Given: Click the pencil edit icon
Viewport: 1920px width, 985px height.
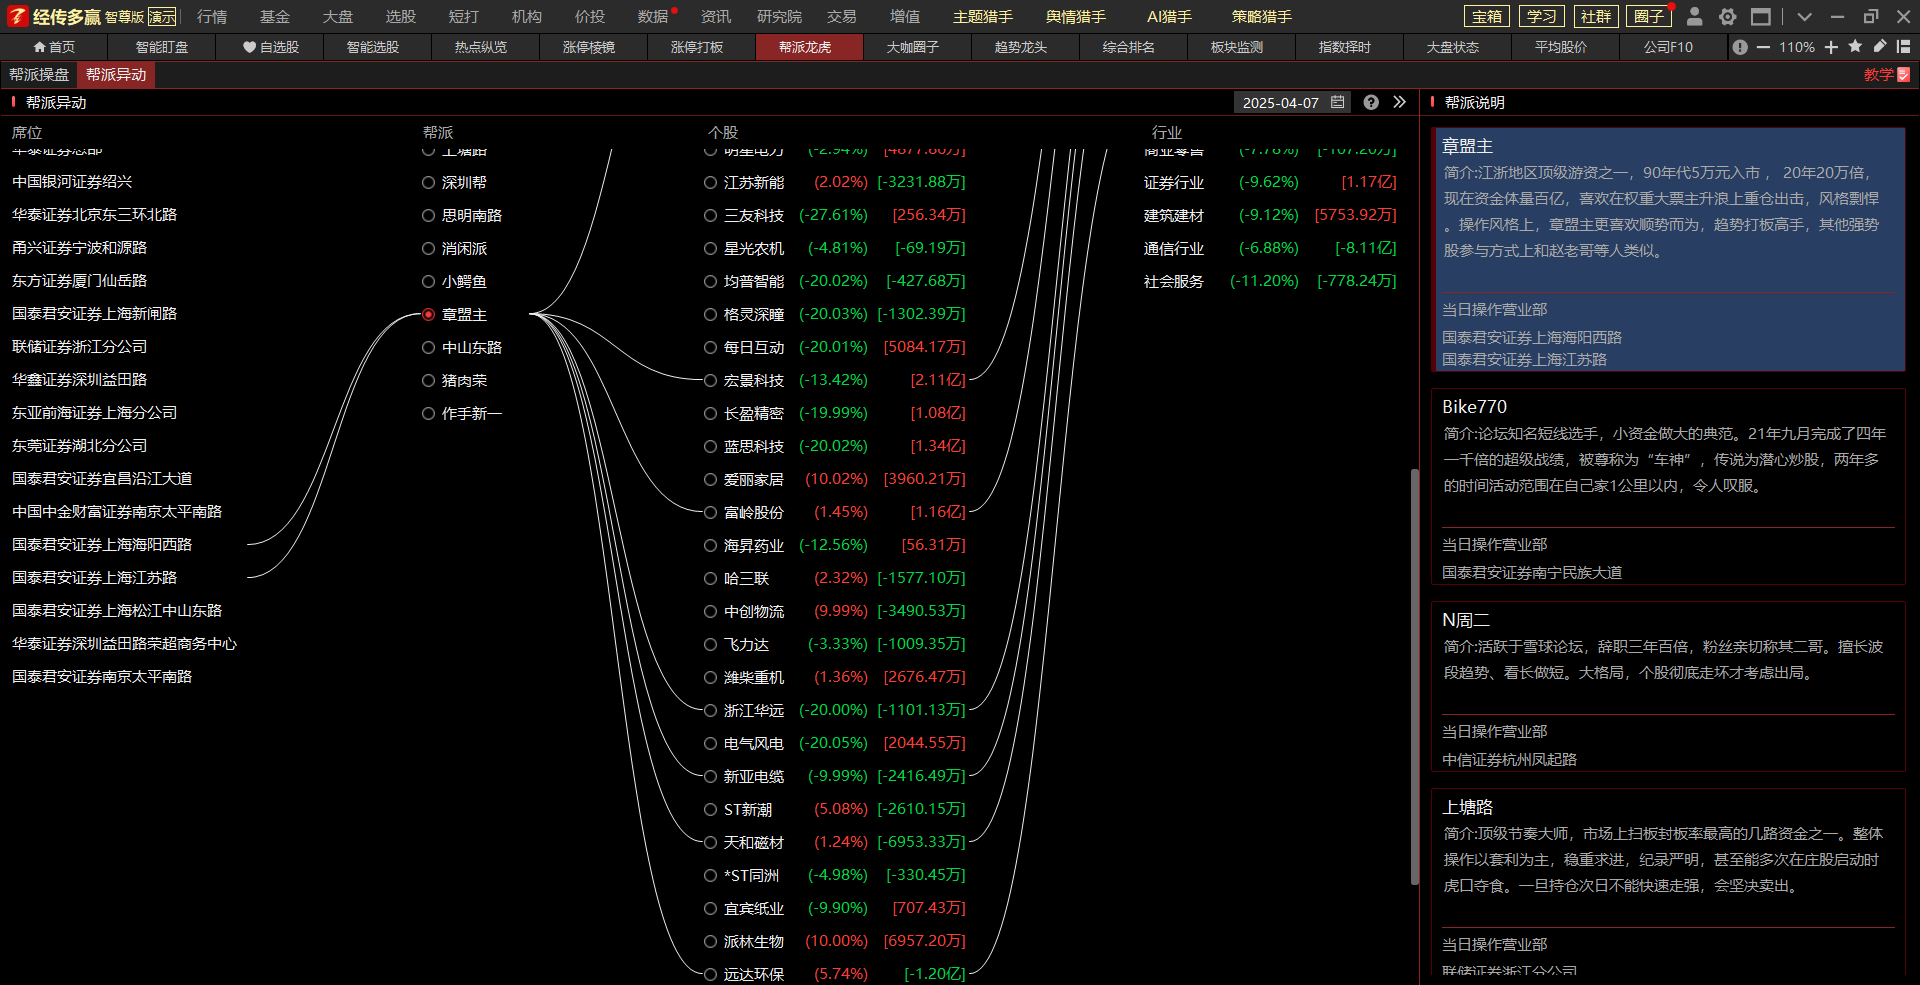Looking at the screenshot, I should pyautogui.click(x=1879, y=46).
